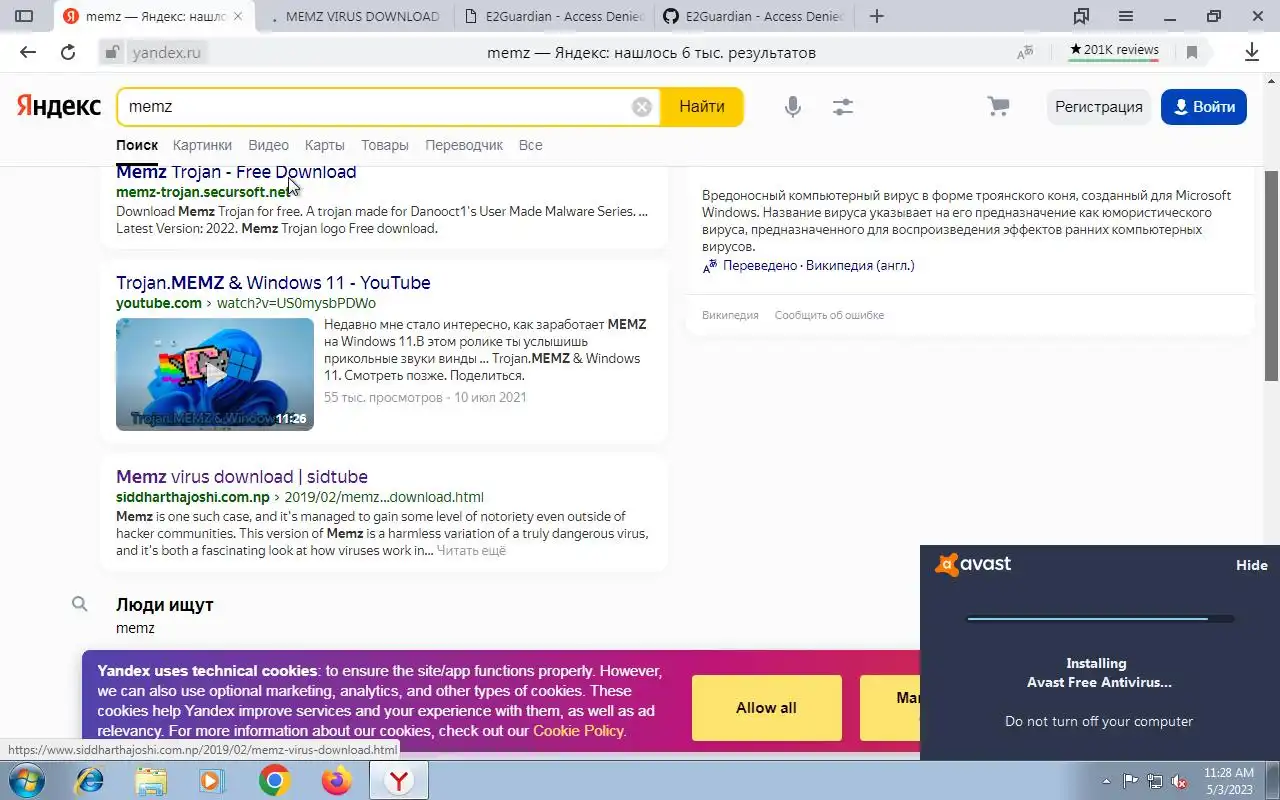Viewport: 1280px width, 800px height.
Task: Reload the page with refresh icon
Action: click(68, 53)
